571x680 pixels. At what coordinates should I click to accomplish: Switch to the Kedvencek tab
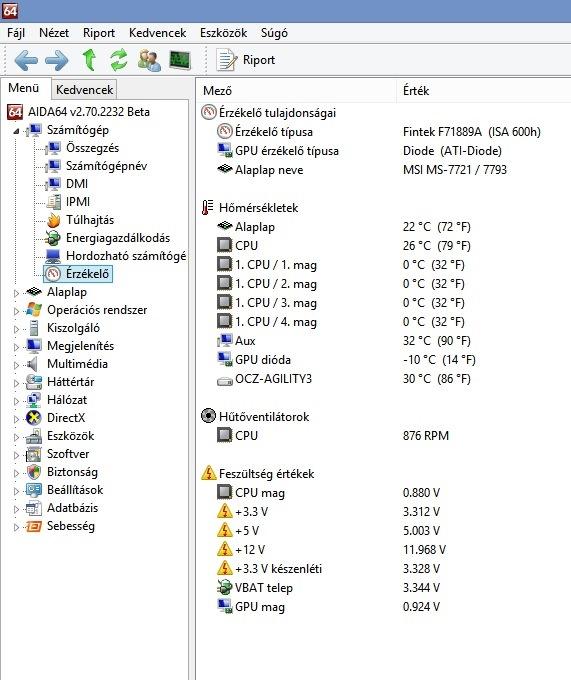point(85,90)
